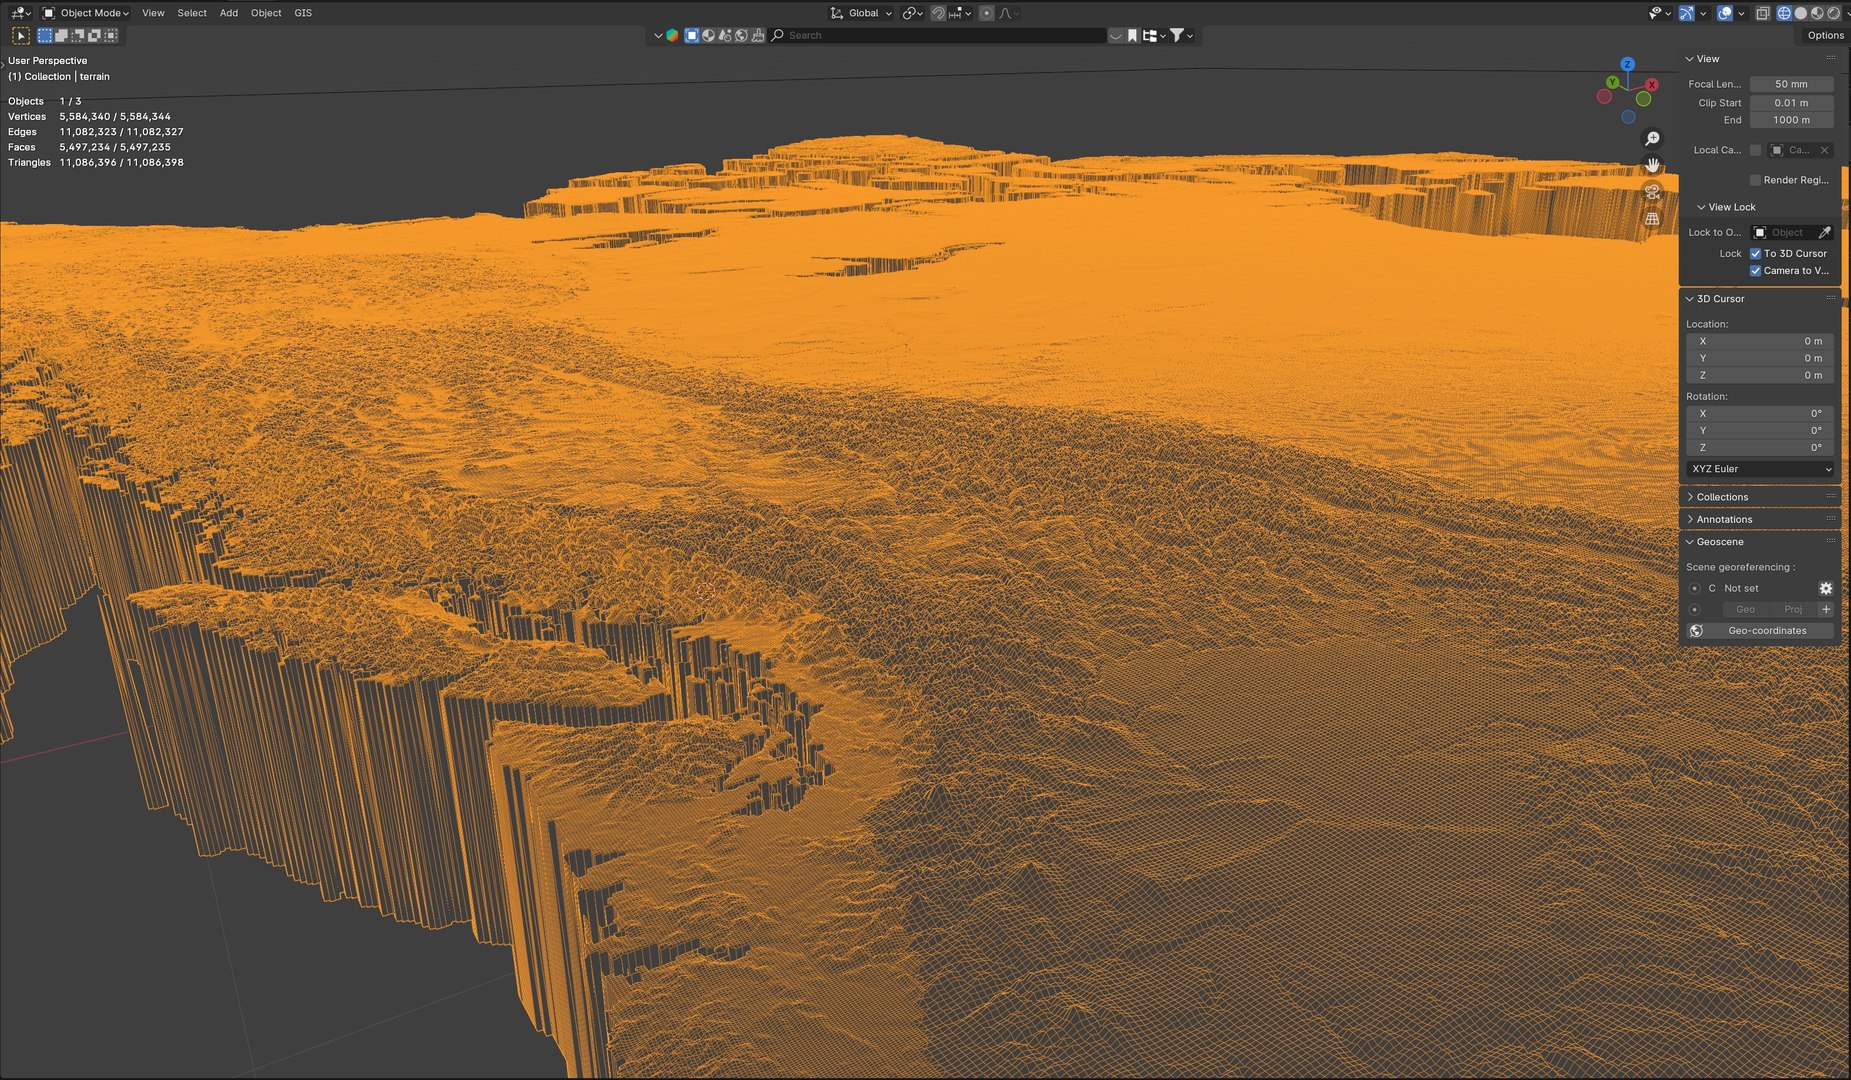Image resolution: width=1851 pixels, height=1080 pixels.
Task: Click the green Y axis gizmo
Action: click(1612, 82)
